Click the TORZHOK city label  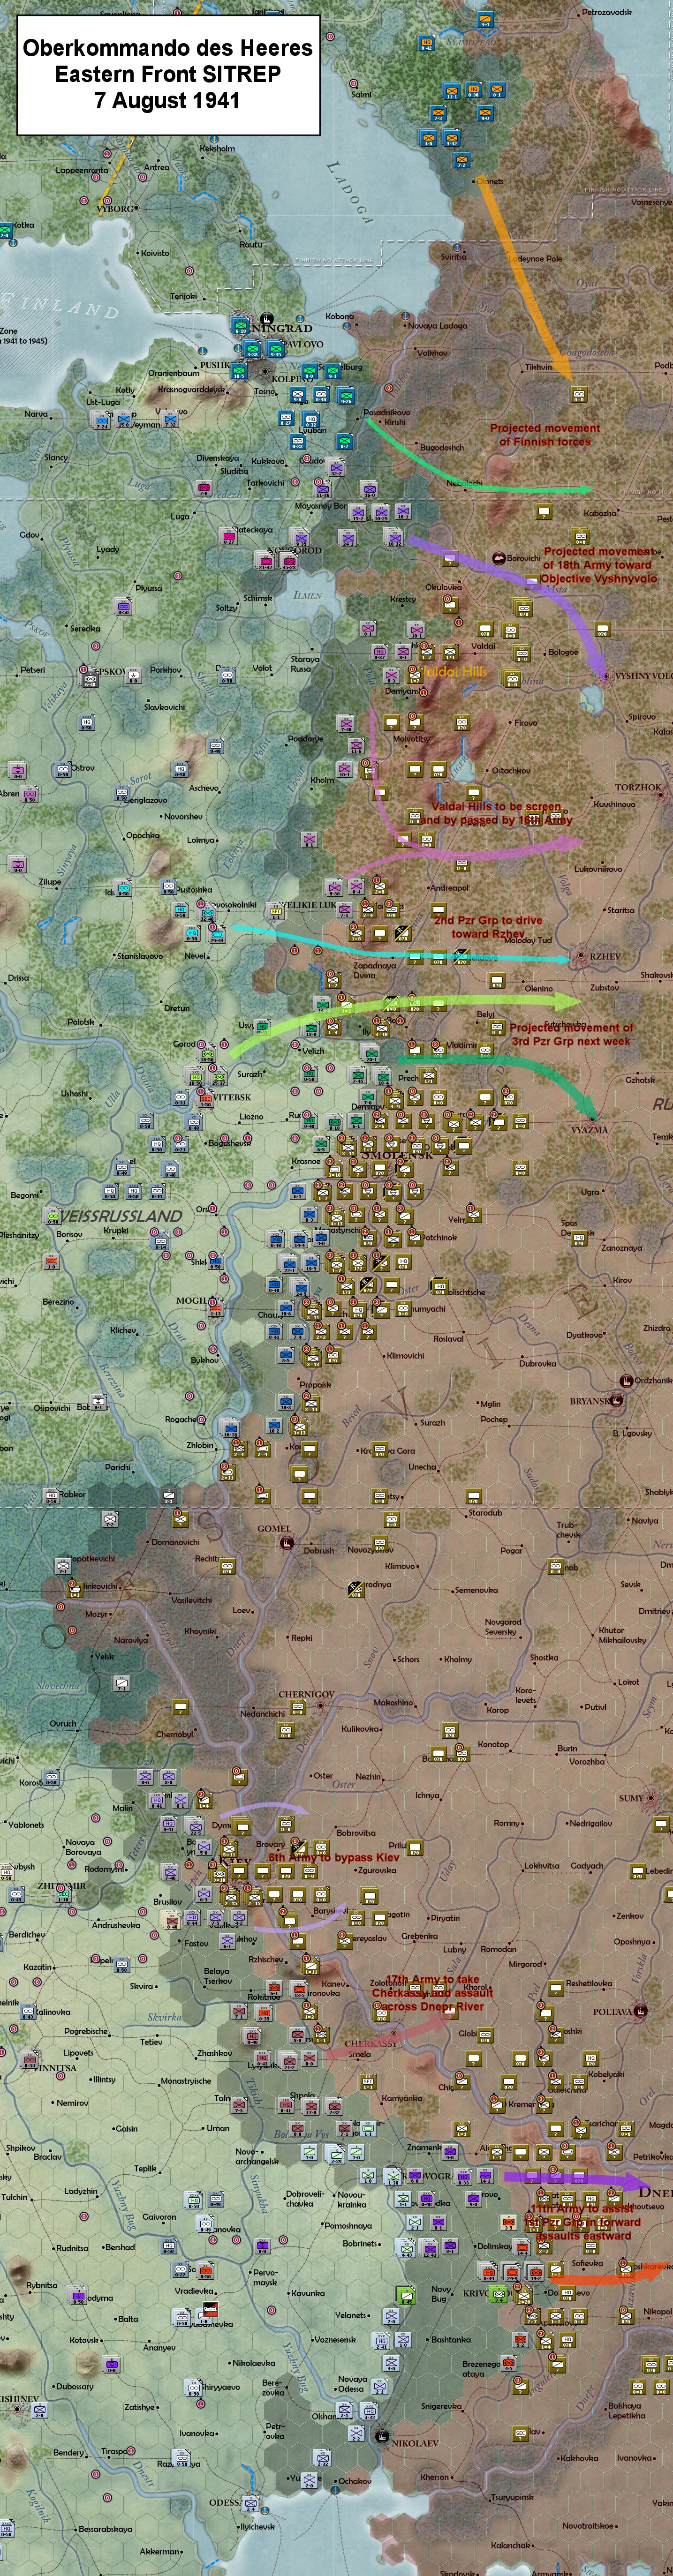click(x=638, y=787)
